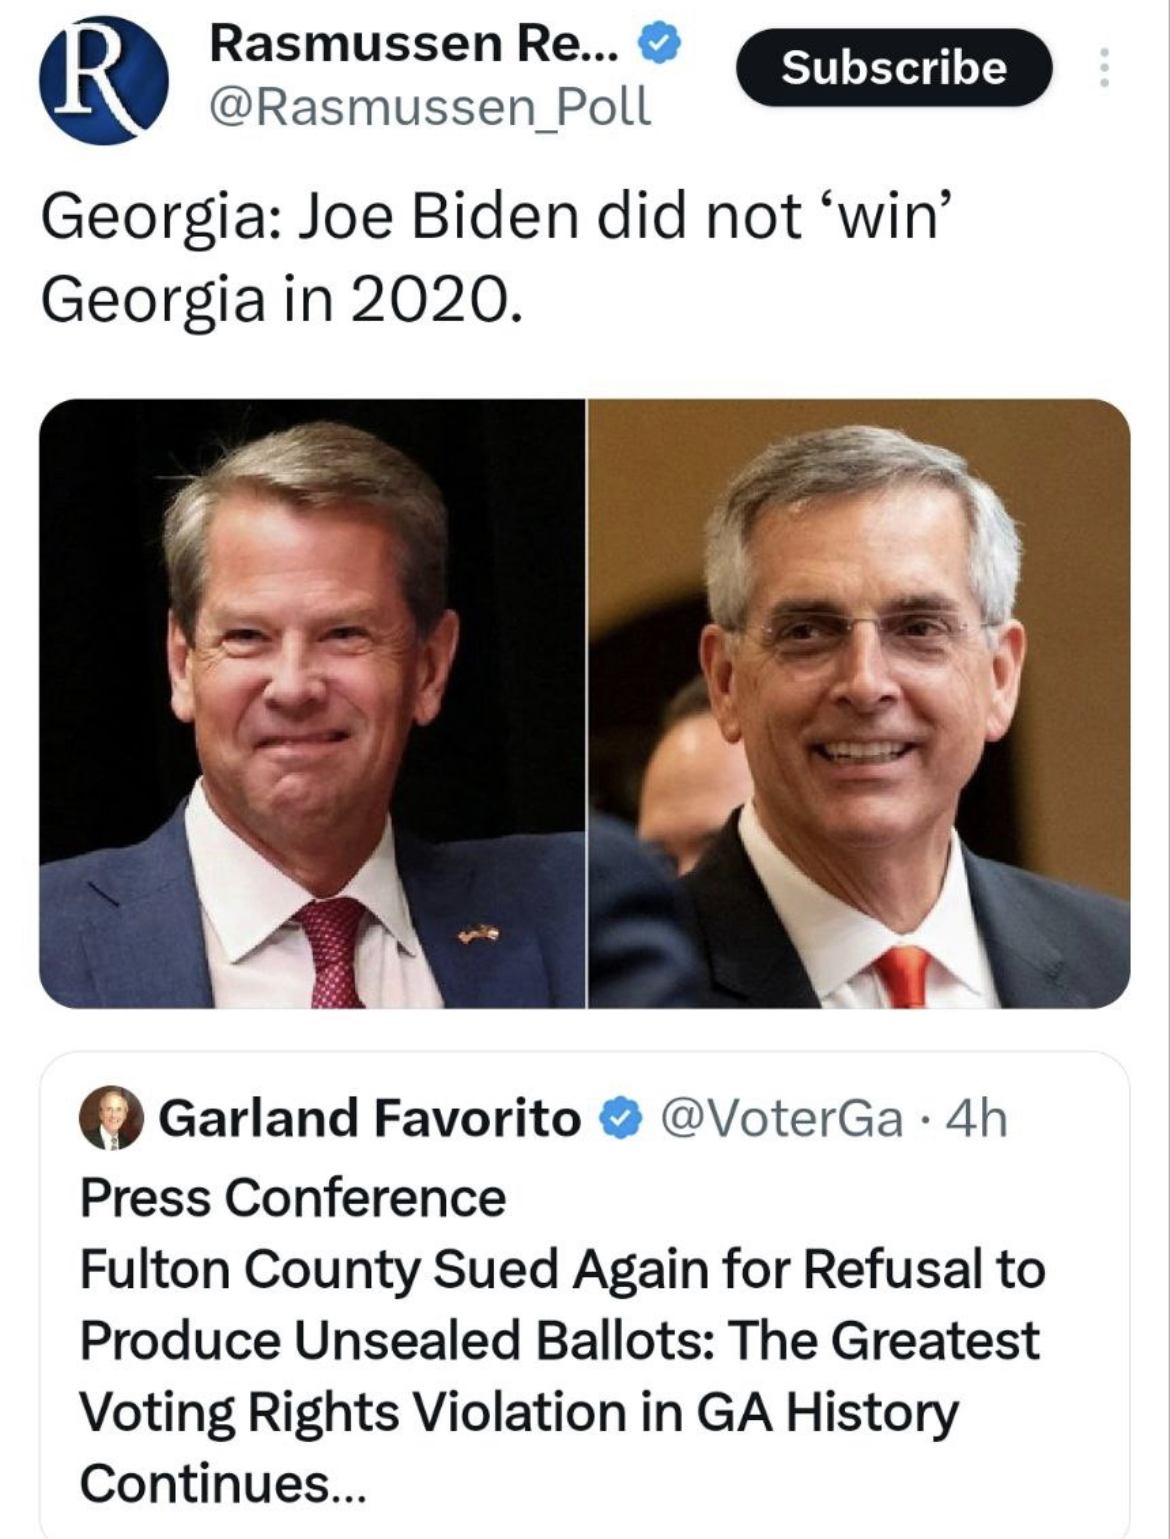Click the flag lapel pin in the left photo
The height and width of the screenshot is (1539, 1170).
coord(478,935)
